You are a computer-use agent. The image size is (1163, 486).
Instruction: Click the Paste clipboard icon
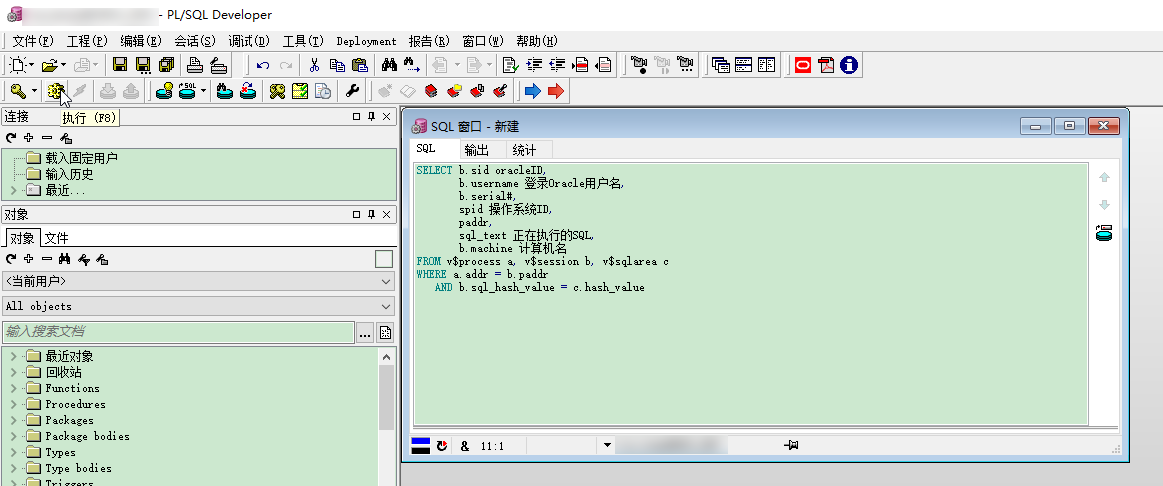[x=360, y=65]
